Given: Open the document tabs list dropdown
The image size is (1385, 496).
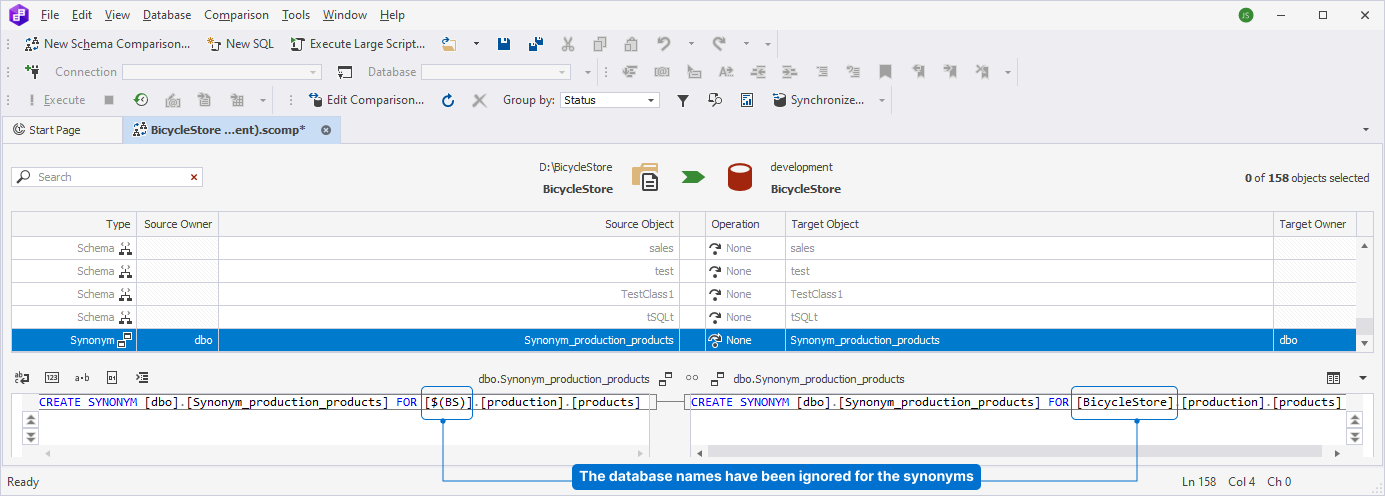Looking at the screenshot, I should click(x=1366, y=130).
